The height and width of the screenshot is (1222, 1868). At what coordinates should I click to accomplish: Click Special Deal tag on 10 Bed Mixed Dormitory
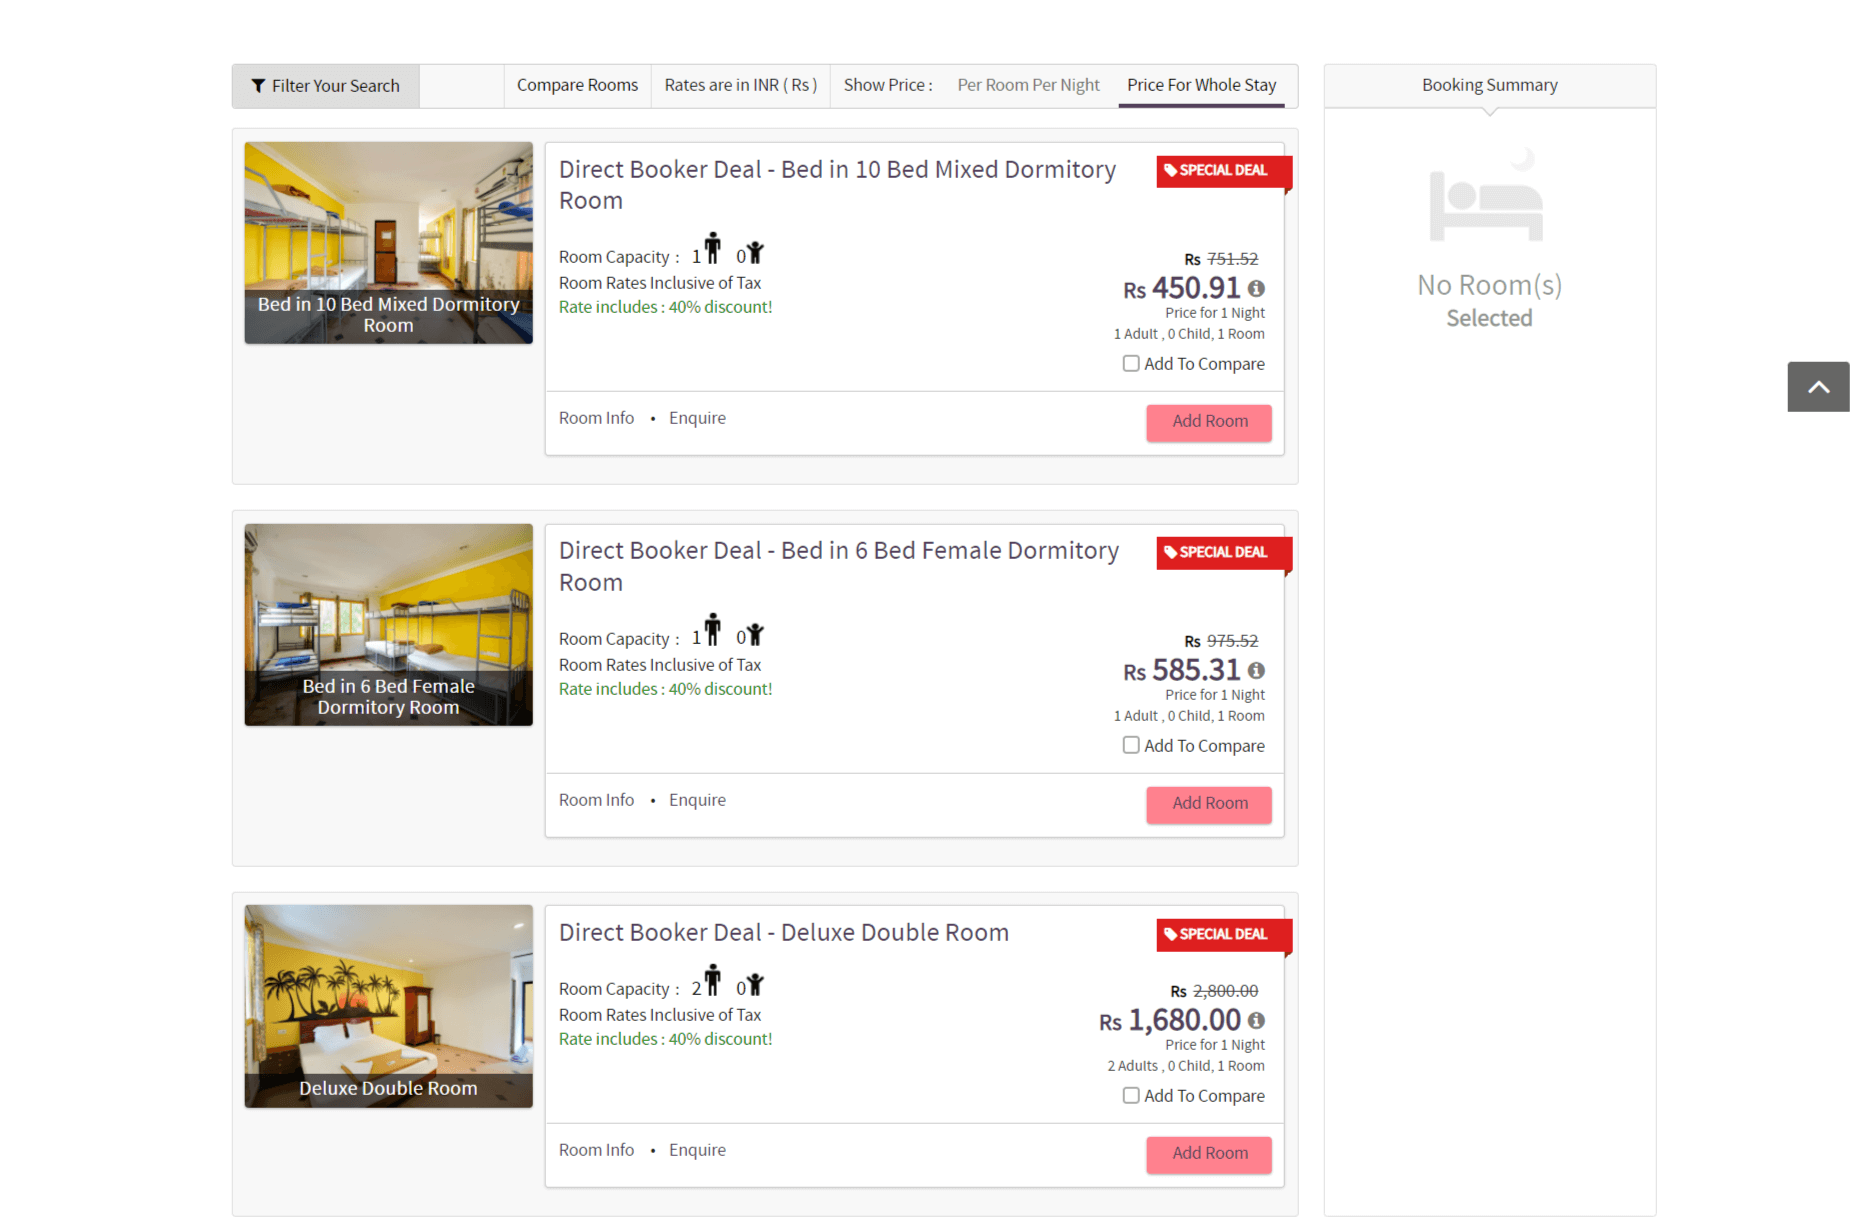(x=1224, y=171)
